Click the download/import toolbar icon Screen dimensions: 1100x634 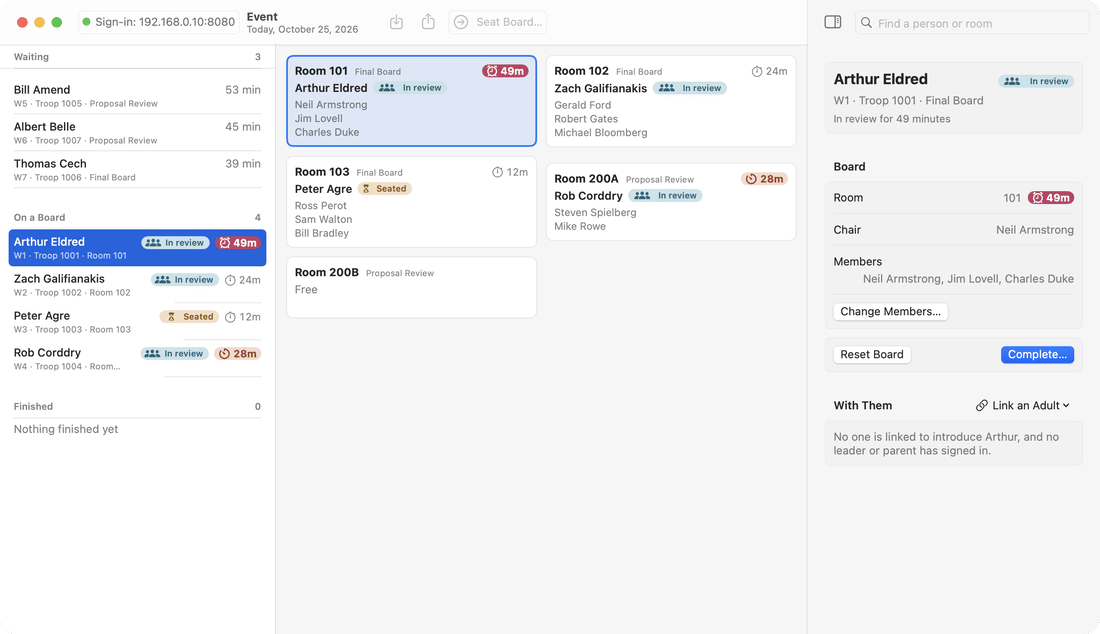pyautogui.click(x=396, y=22)
